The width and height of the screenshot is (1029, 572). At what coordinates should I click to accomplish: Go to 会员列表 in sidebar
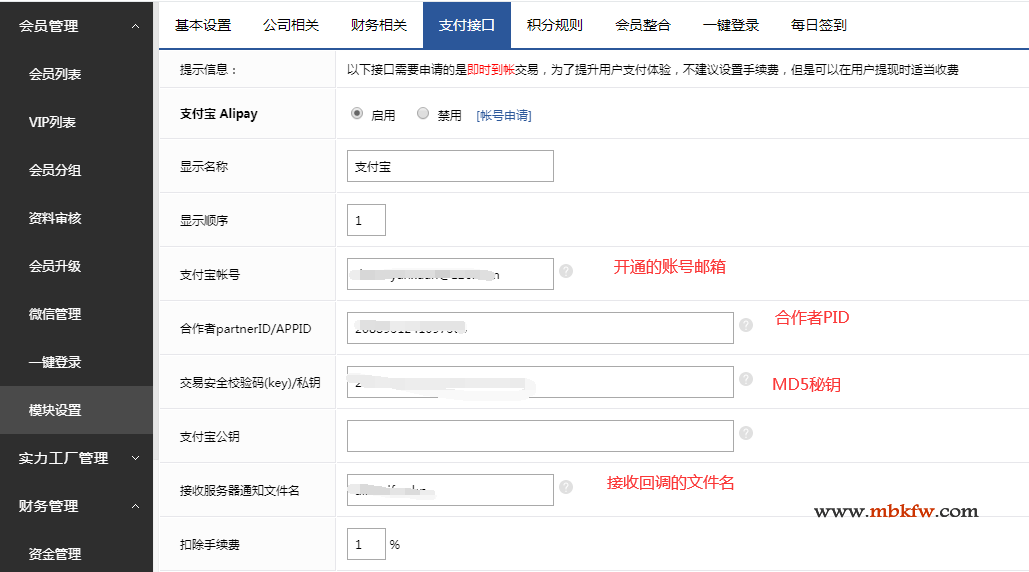(55, 74)
